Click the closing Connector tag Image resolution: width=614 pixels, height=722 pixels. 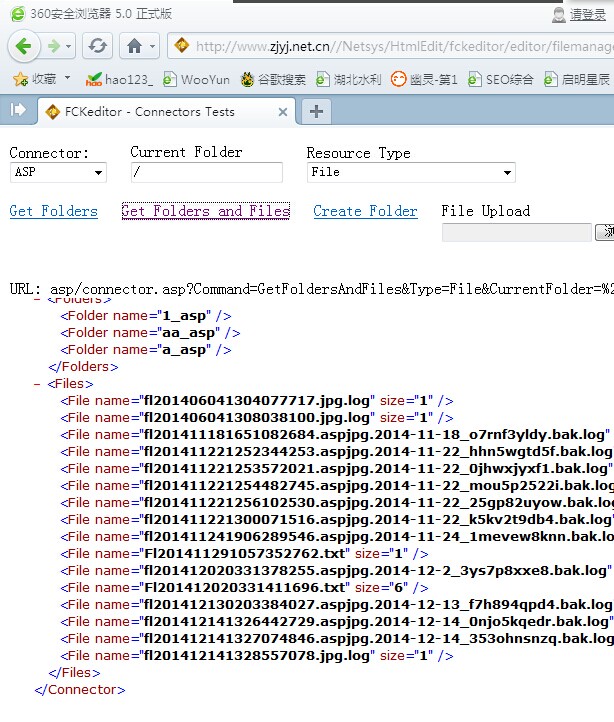[x=80, y=690]
